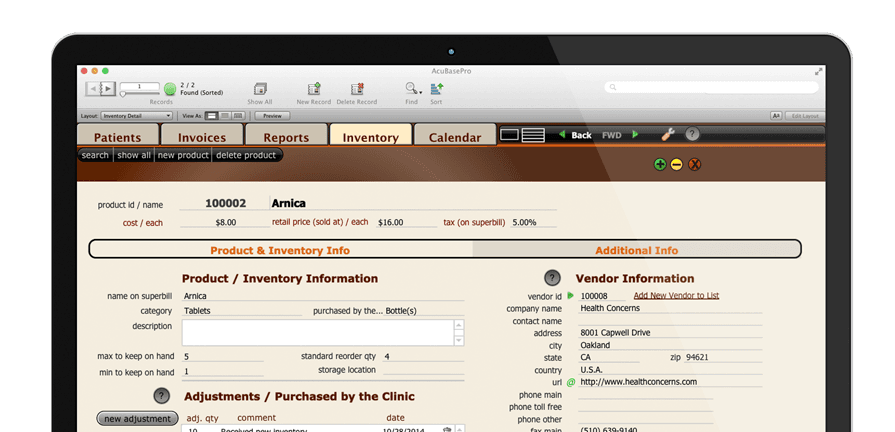
Task: Click the green FWD arrow
Action: click(635, 135)
